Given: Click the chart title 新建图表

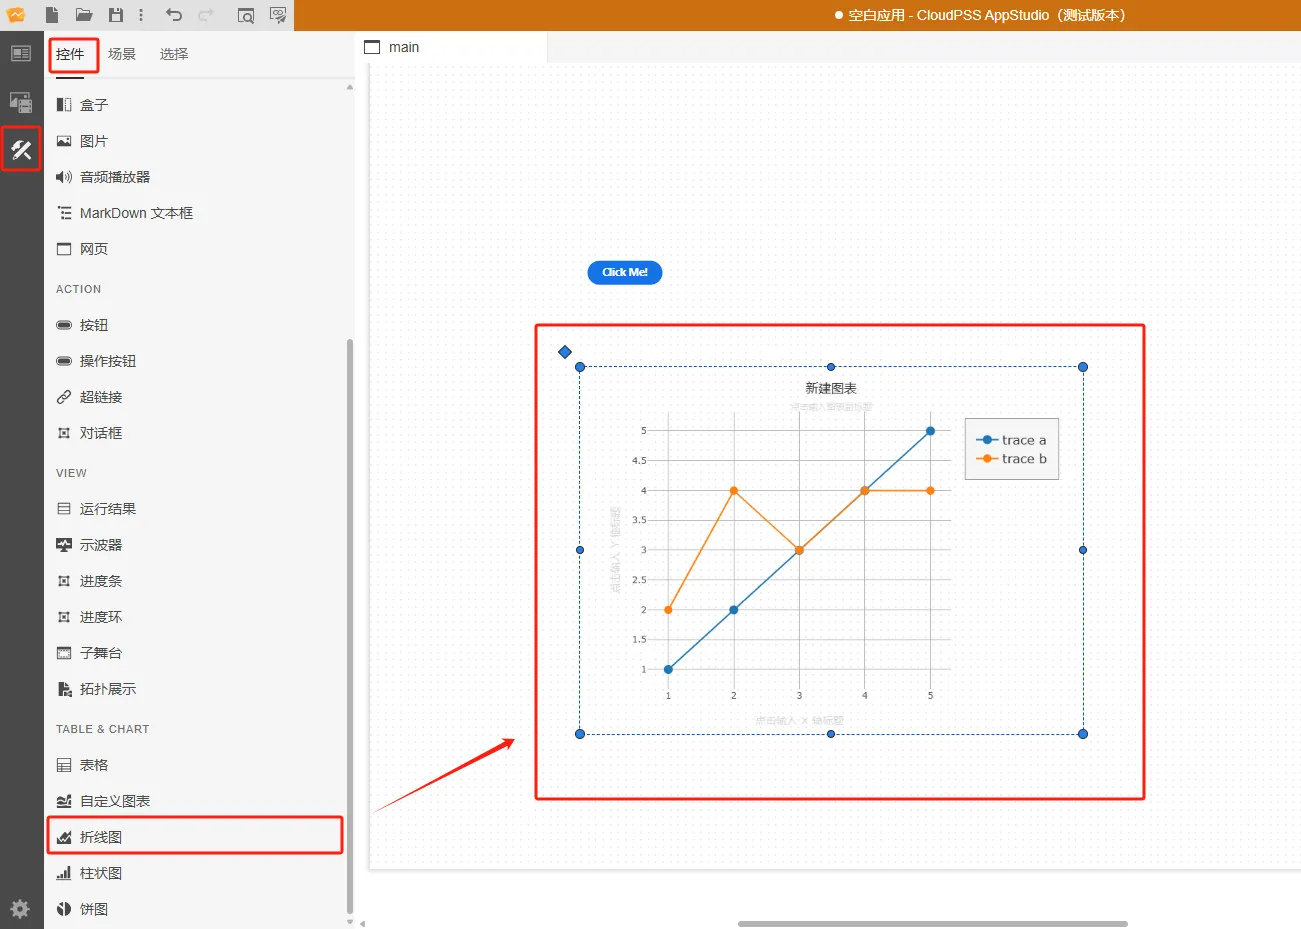Looking at the screenshot, I should click(831, 388).
